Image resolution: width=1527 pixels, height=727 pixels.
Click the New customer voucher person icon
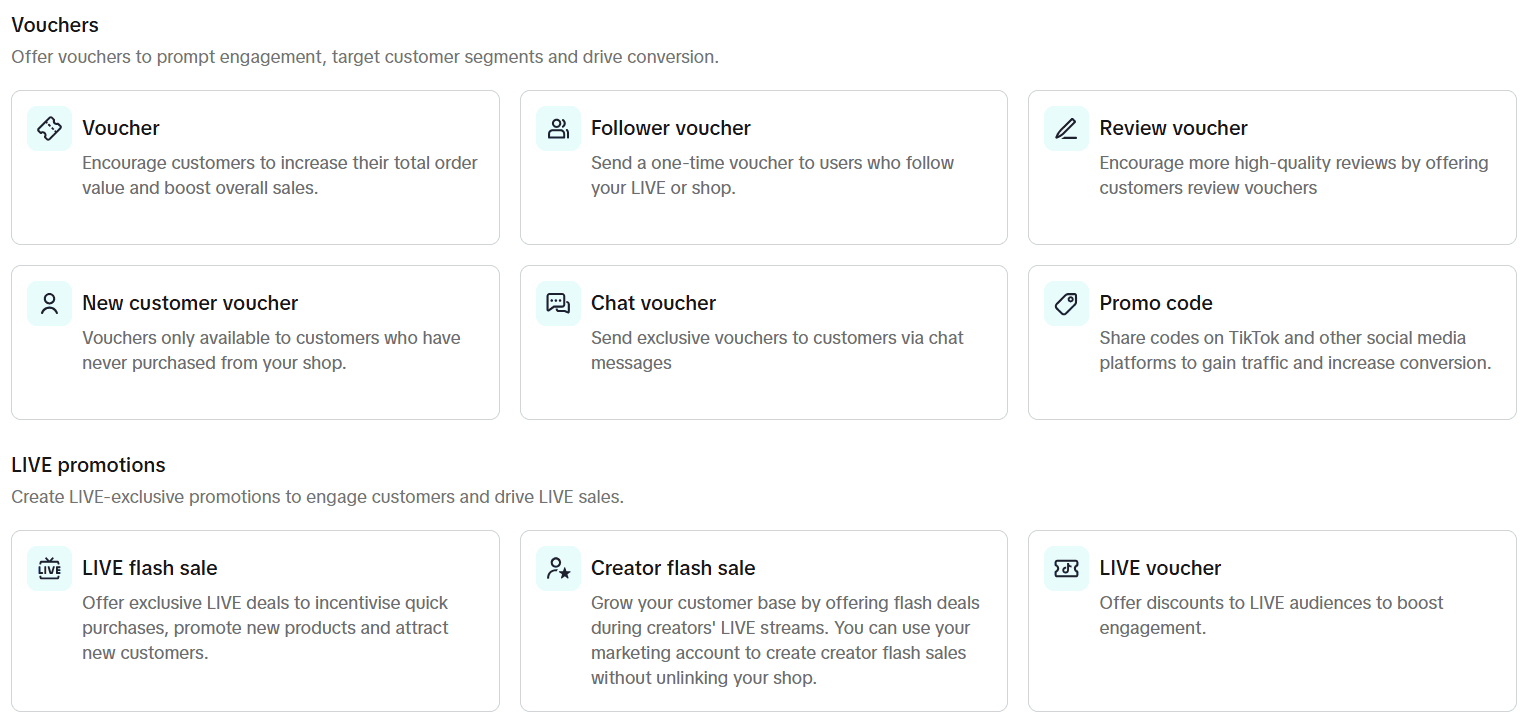point(49,303)
